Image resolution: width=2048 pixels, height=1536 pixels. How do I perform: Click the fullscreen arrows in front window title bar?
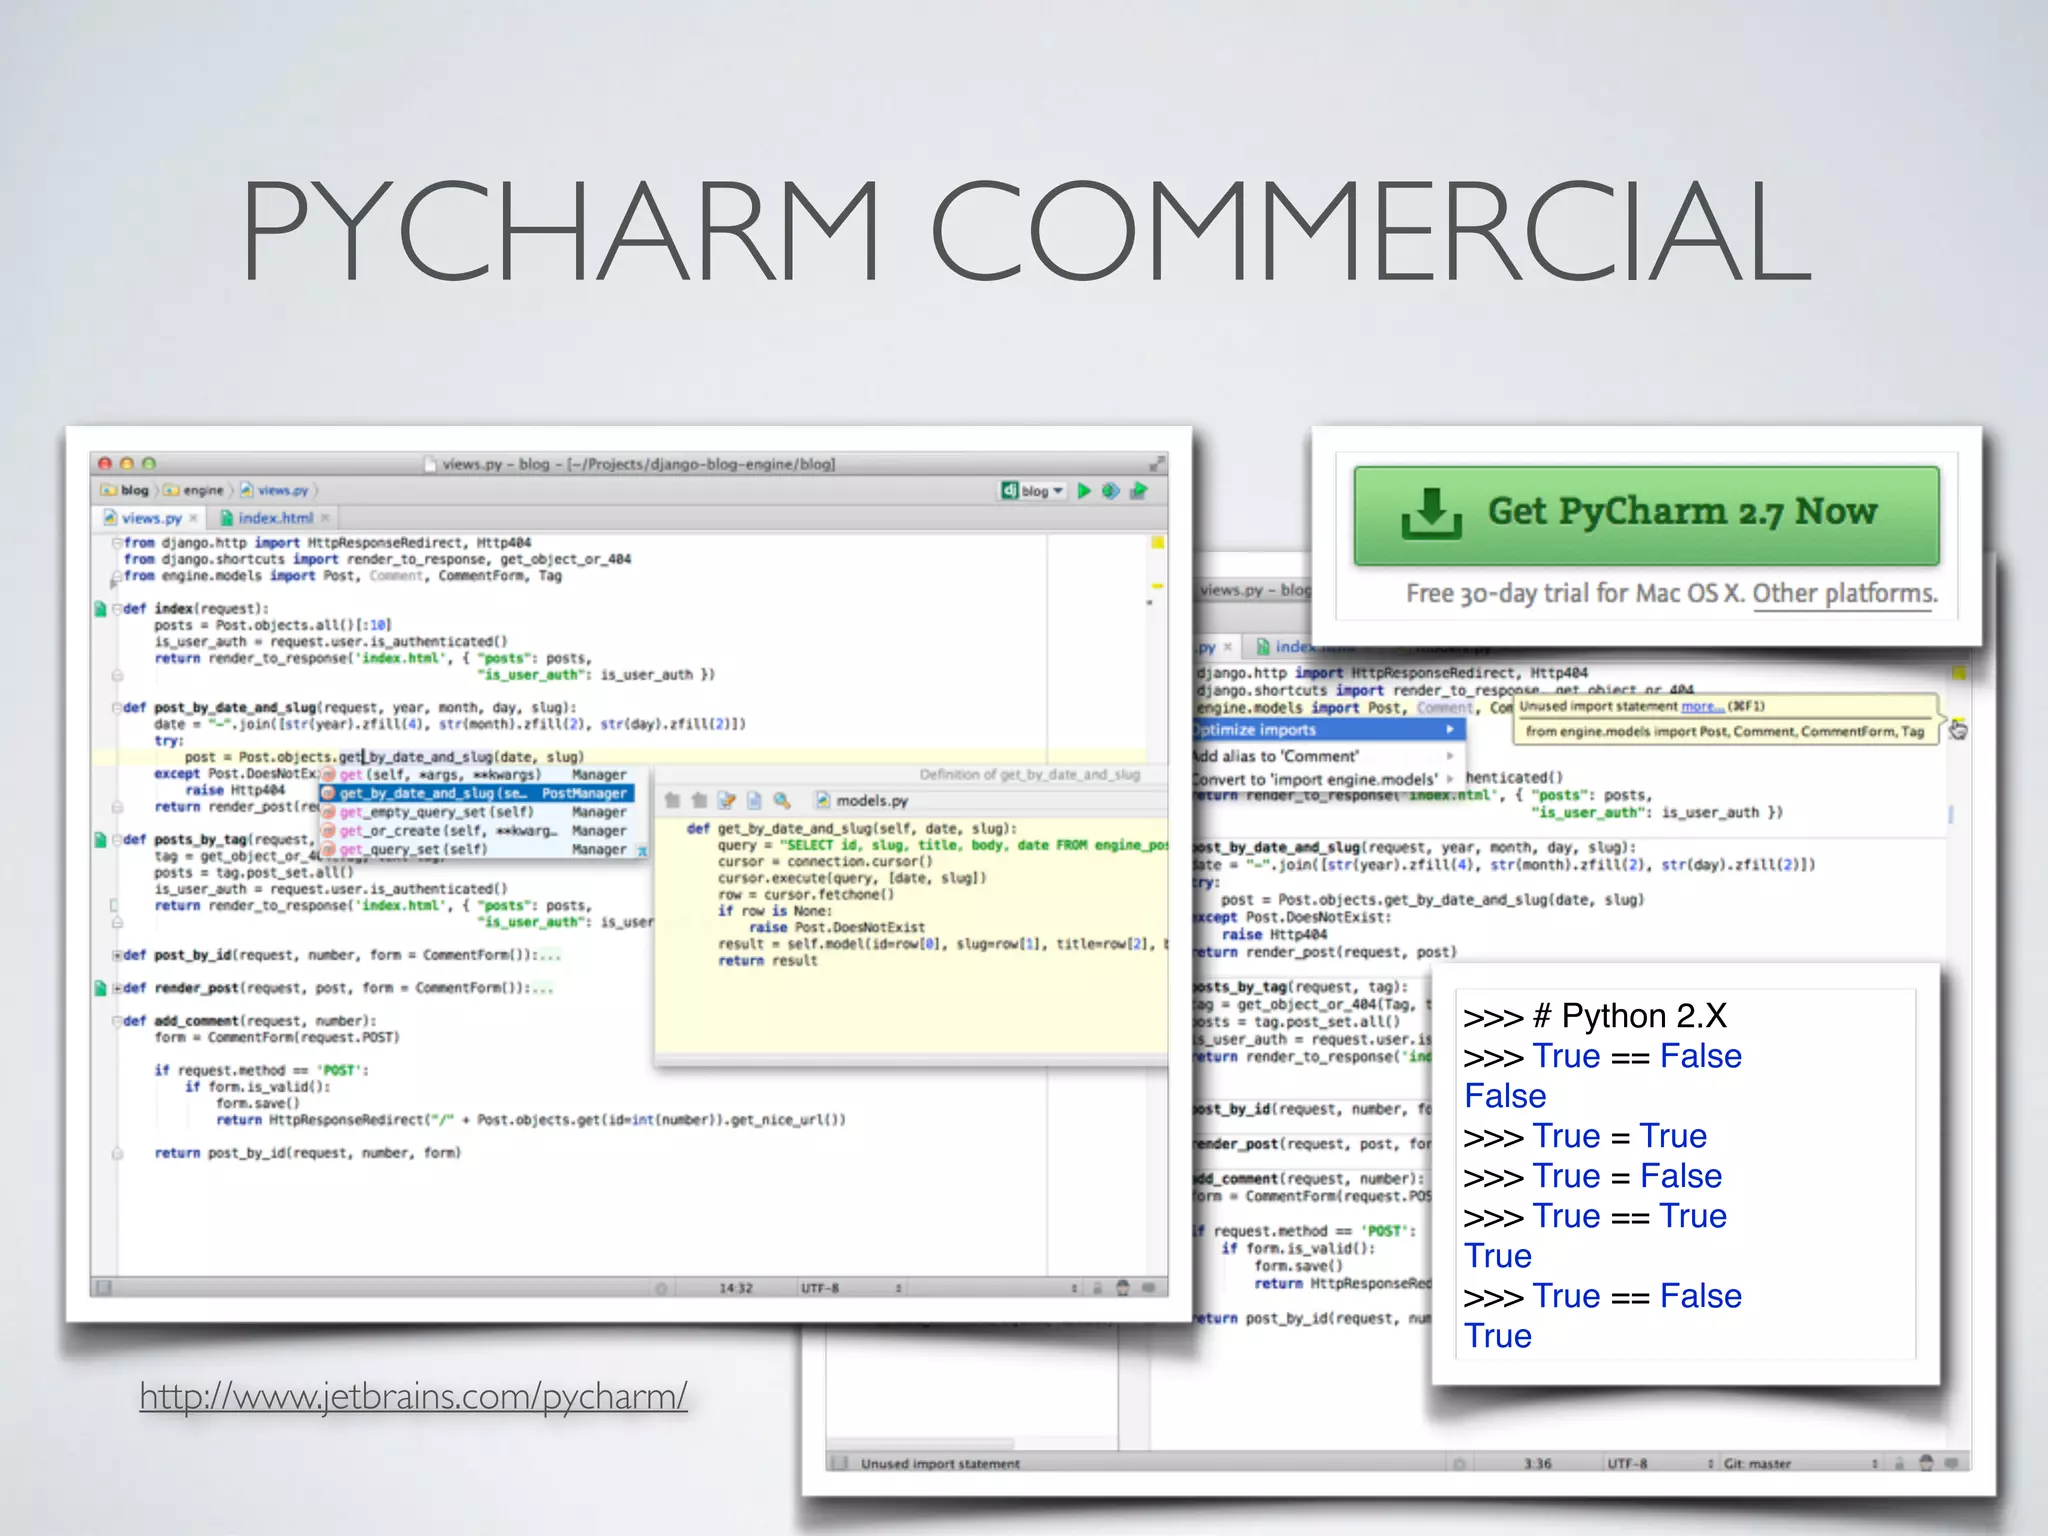point(1157,464)
